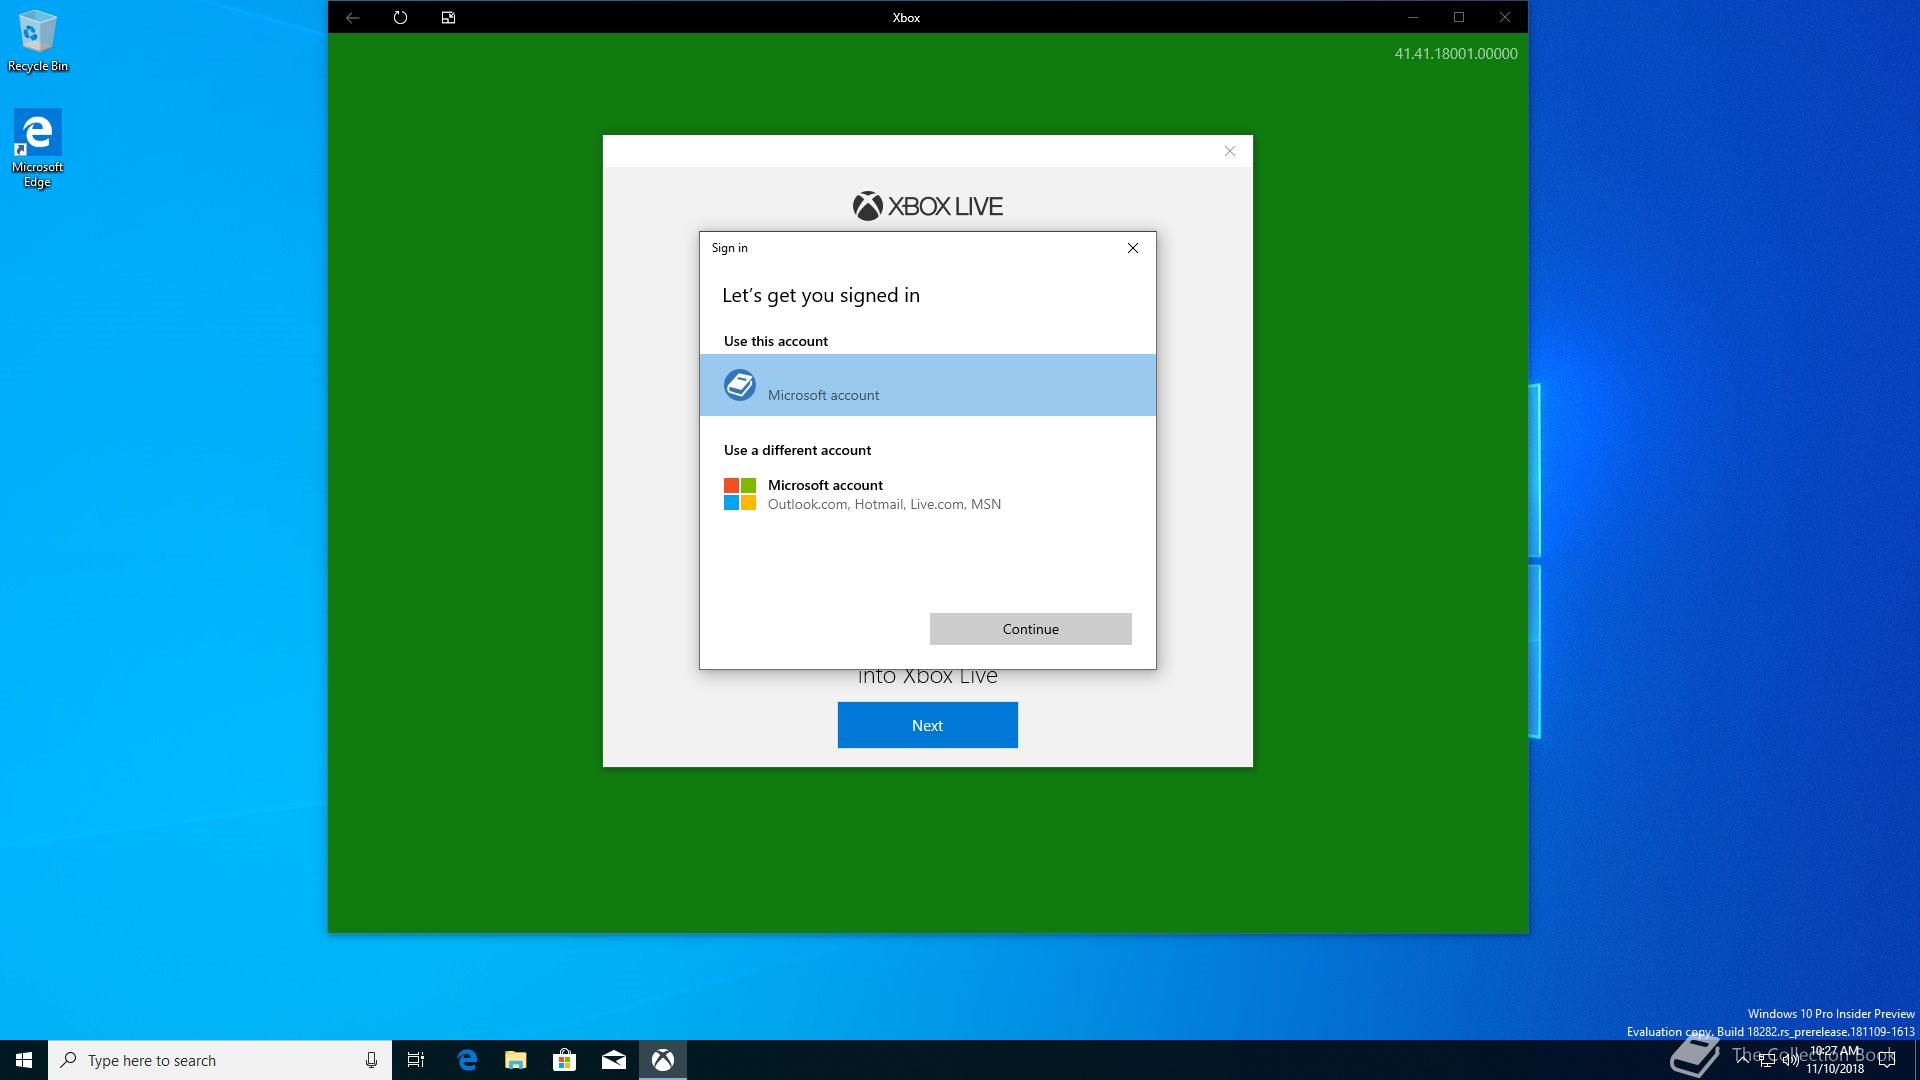
Task: Close the Xbox Live panel
Action: click(x=1230, y=151)
